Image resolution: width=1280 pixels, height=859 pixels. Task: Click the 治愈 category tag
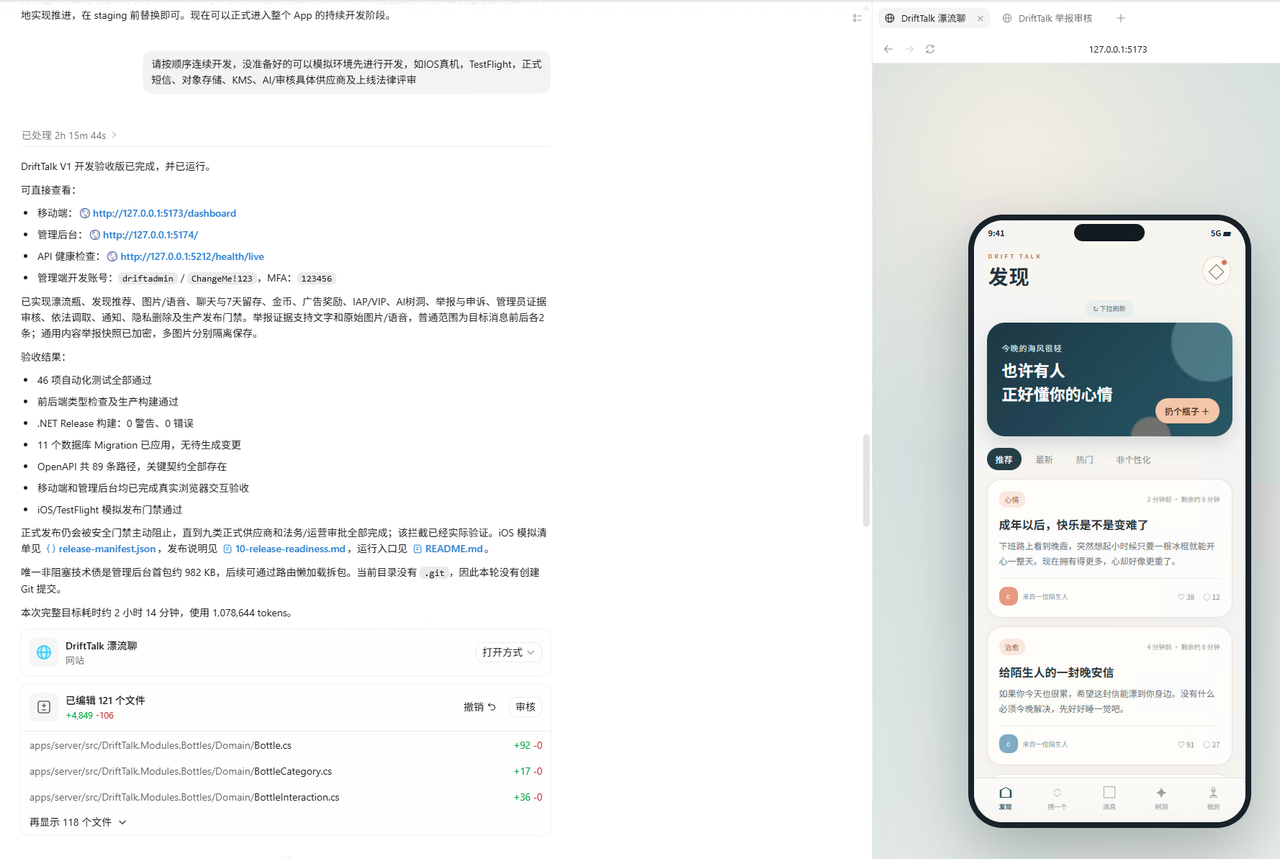tap(1012, 647)
